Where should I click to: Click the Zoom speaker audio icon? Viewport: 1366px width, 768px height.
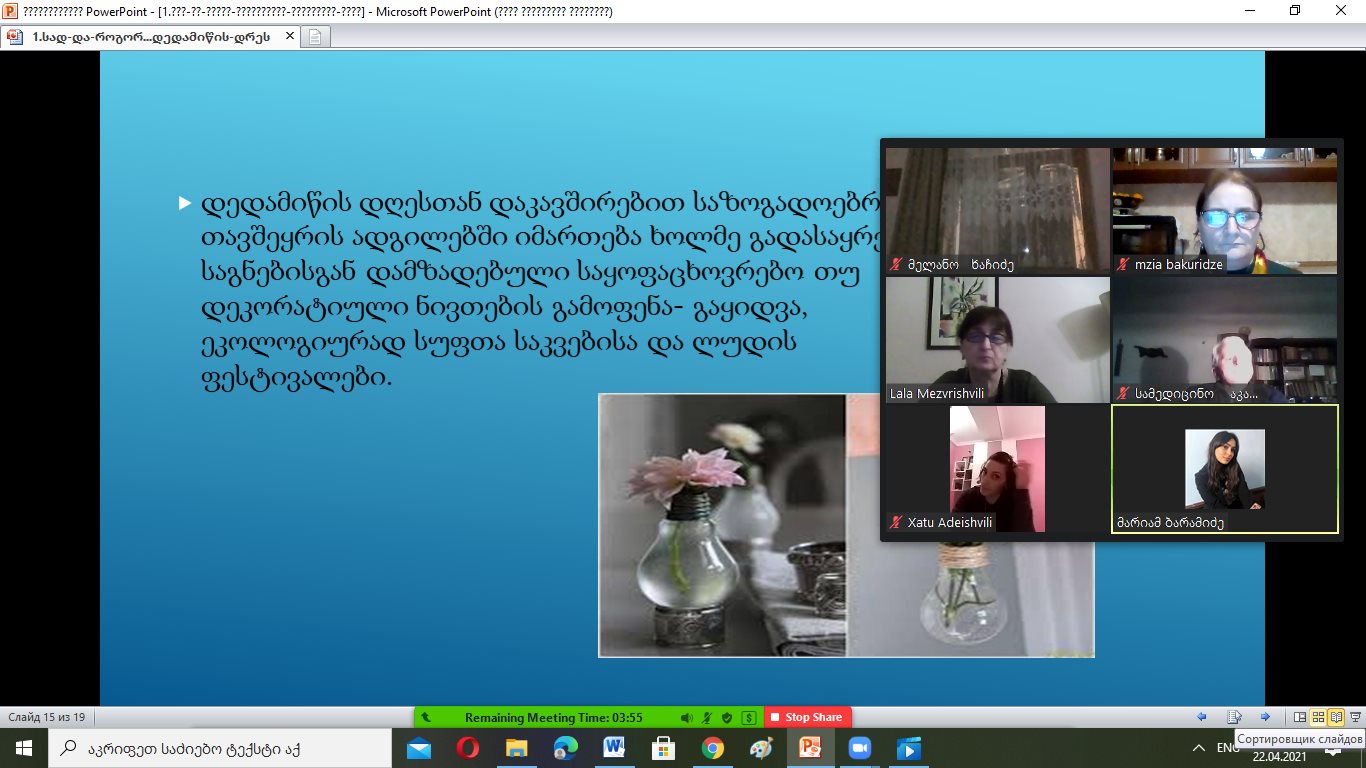pyautogui.click(x=687, y=717)
